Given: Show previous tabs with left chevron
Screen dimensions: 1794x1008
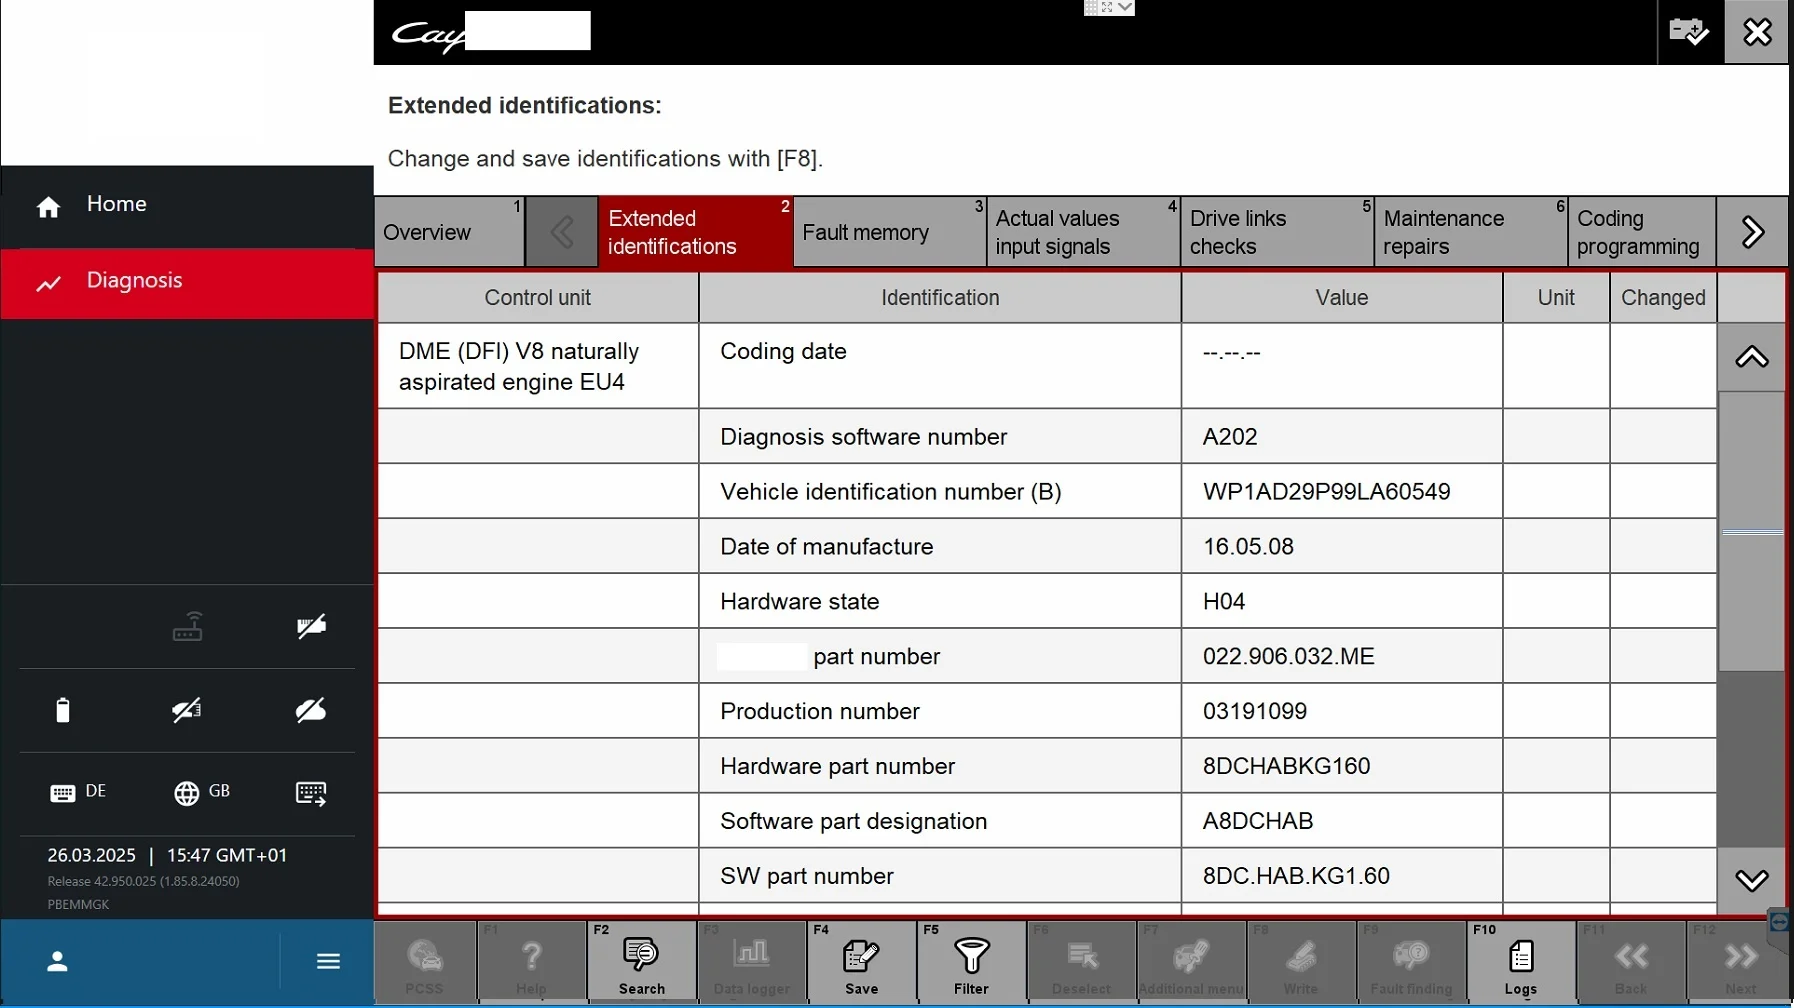Looking at the screenshot, I should (x=562, y=232).
